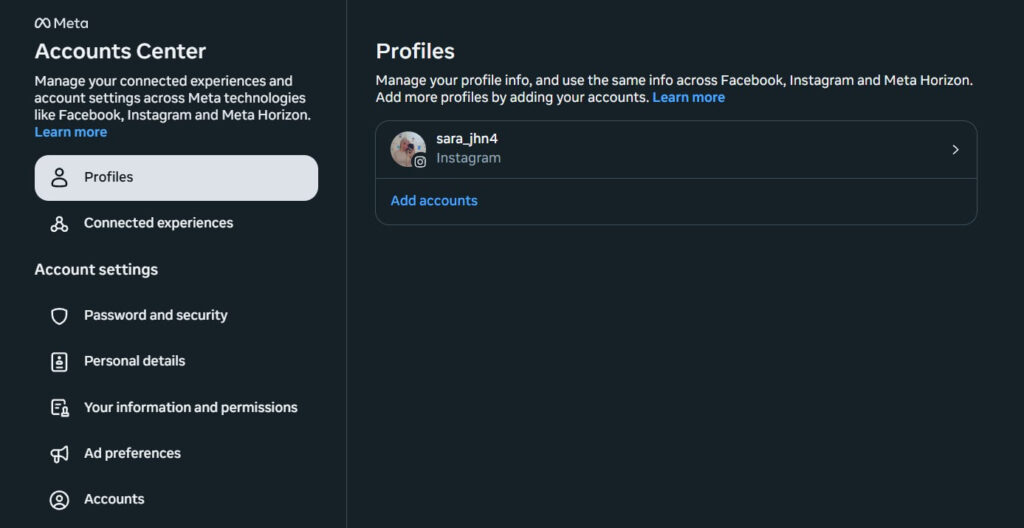The height and width of the screenshot is (528, 1024).
Task: Select Profiles in the sidebar
Action: coord(176,178)
